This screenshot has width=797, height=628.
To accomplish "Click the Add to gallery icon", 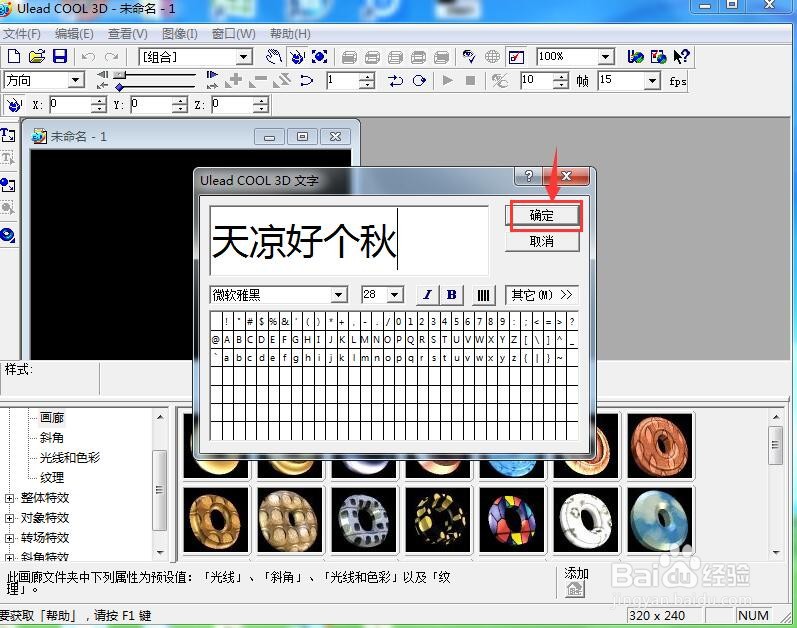I will coord(575,589).
